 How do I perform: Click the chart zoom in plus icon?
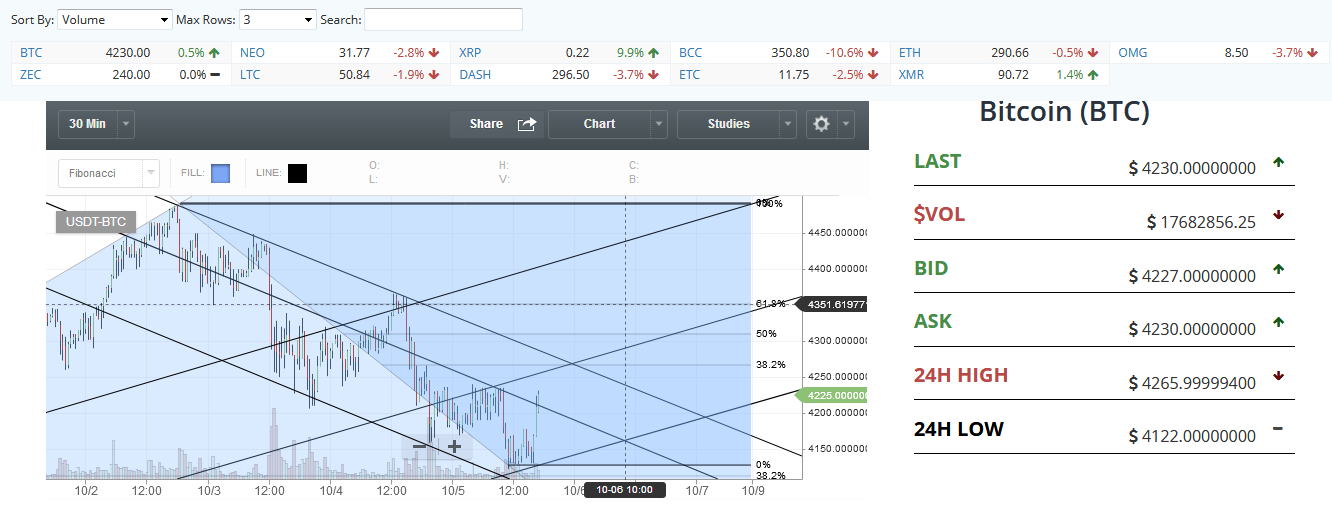(x=454, y=446)
